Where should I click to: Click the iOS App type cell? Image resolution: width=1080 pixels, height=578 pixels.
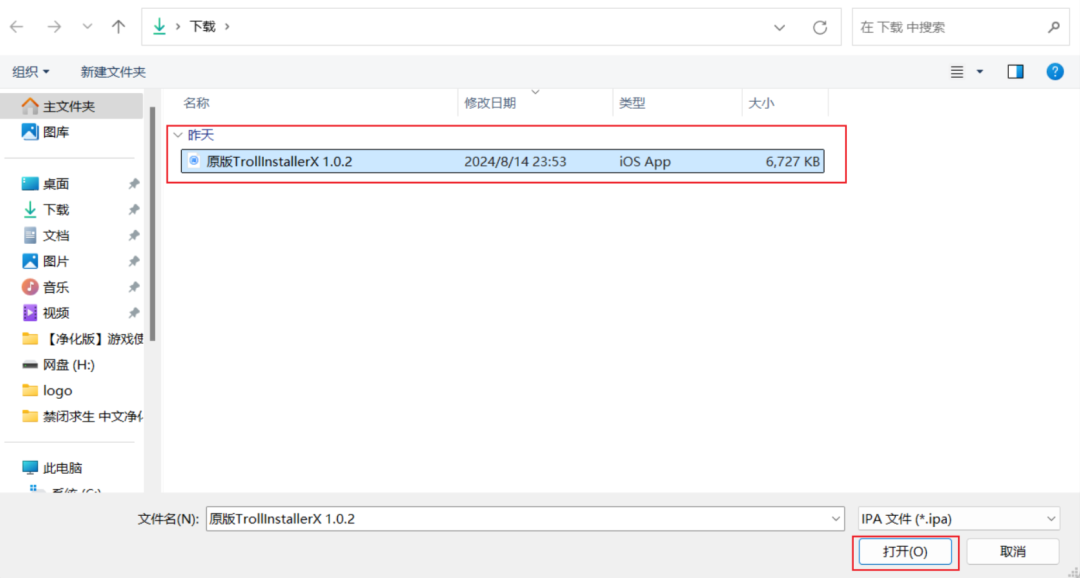pos(645,161)
